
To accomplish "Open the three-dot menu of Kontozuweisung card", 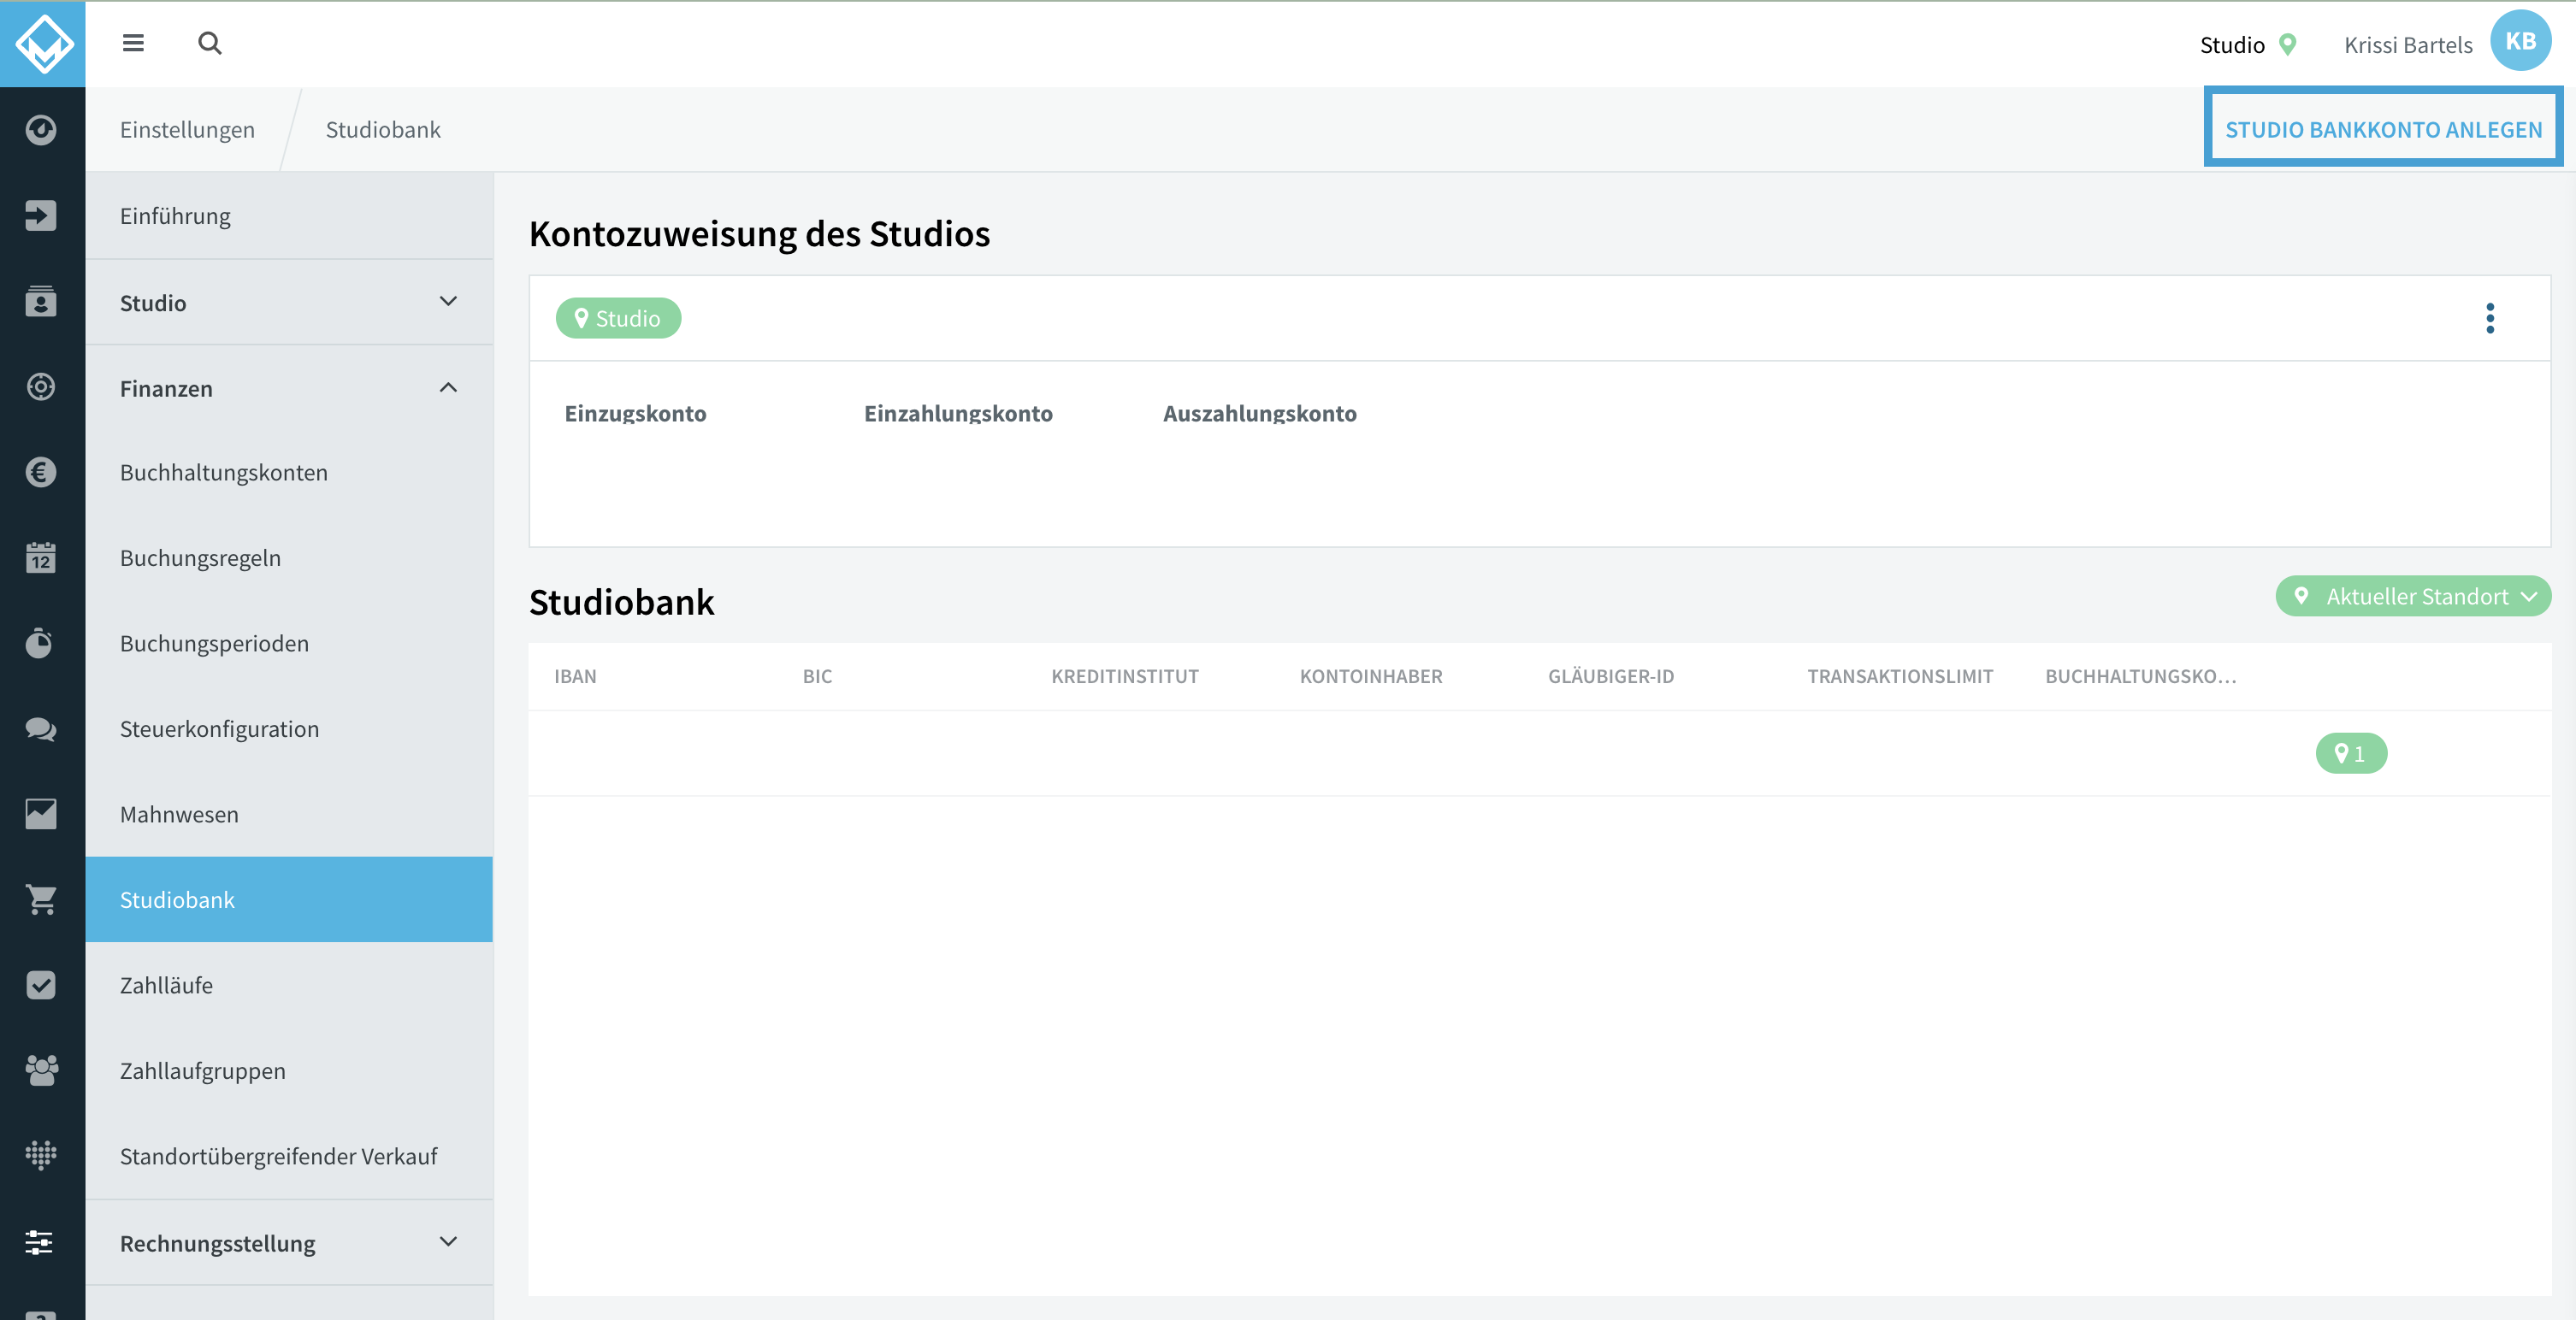I will [2490, 319].
